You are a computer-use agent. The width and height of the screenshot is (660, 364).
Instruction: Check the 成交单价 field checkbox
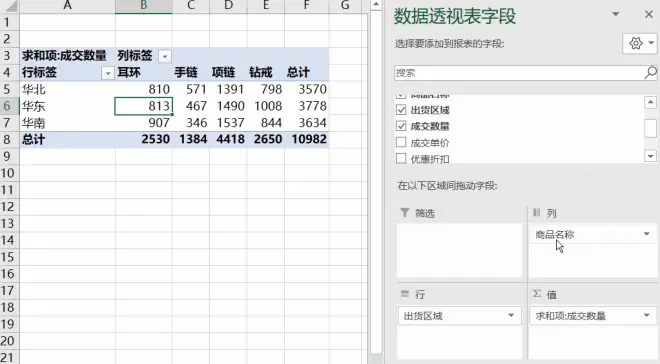pyautogui.click(x=401, y=142)
